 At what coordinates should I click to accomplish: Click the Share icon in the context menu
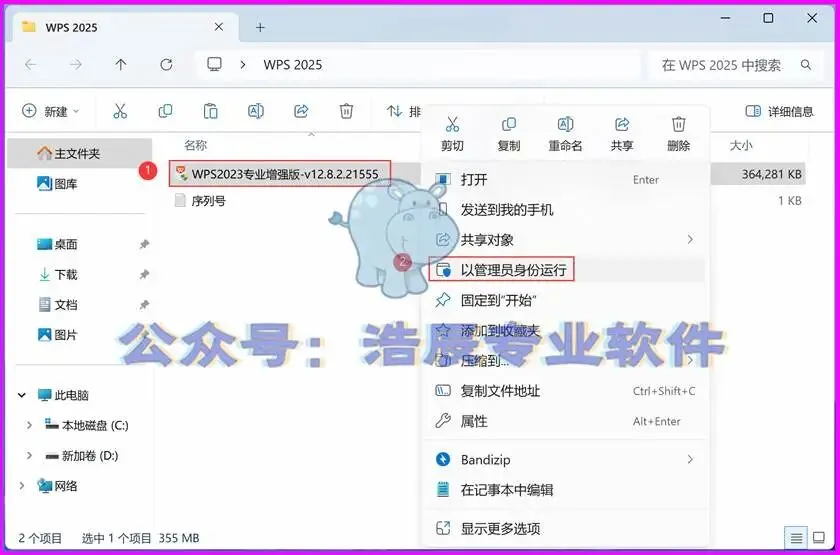[622, 124]
